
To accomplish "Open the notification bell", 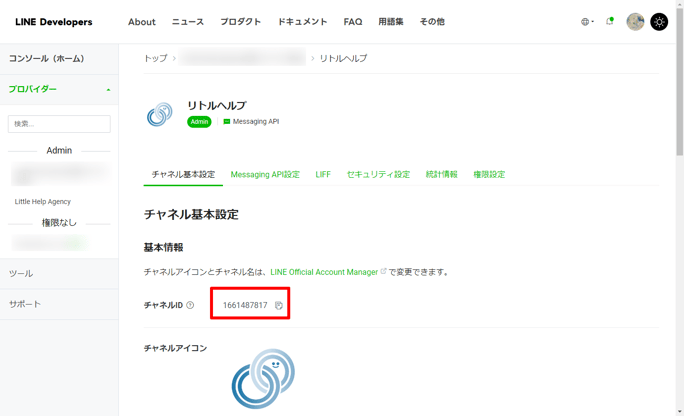I will [609, 21].
